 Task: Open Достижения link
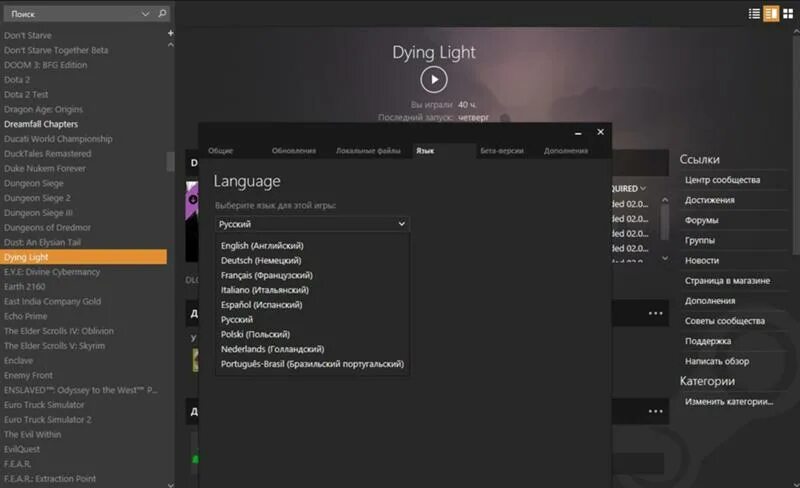point(710,200)
